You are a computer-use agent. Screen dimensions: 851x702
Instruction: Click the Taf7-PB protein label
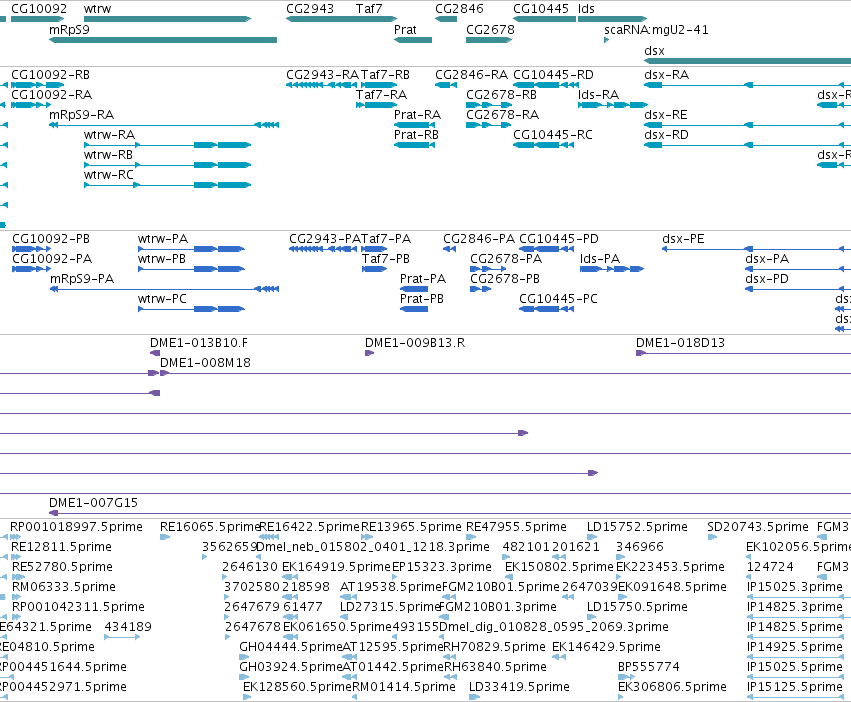click(x=386, y=258)
